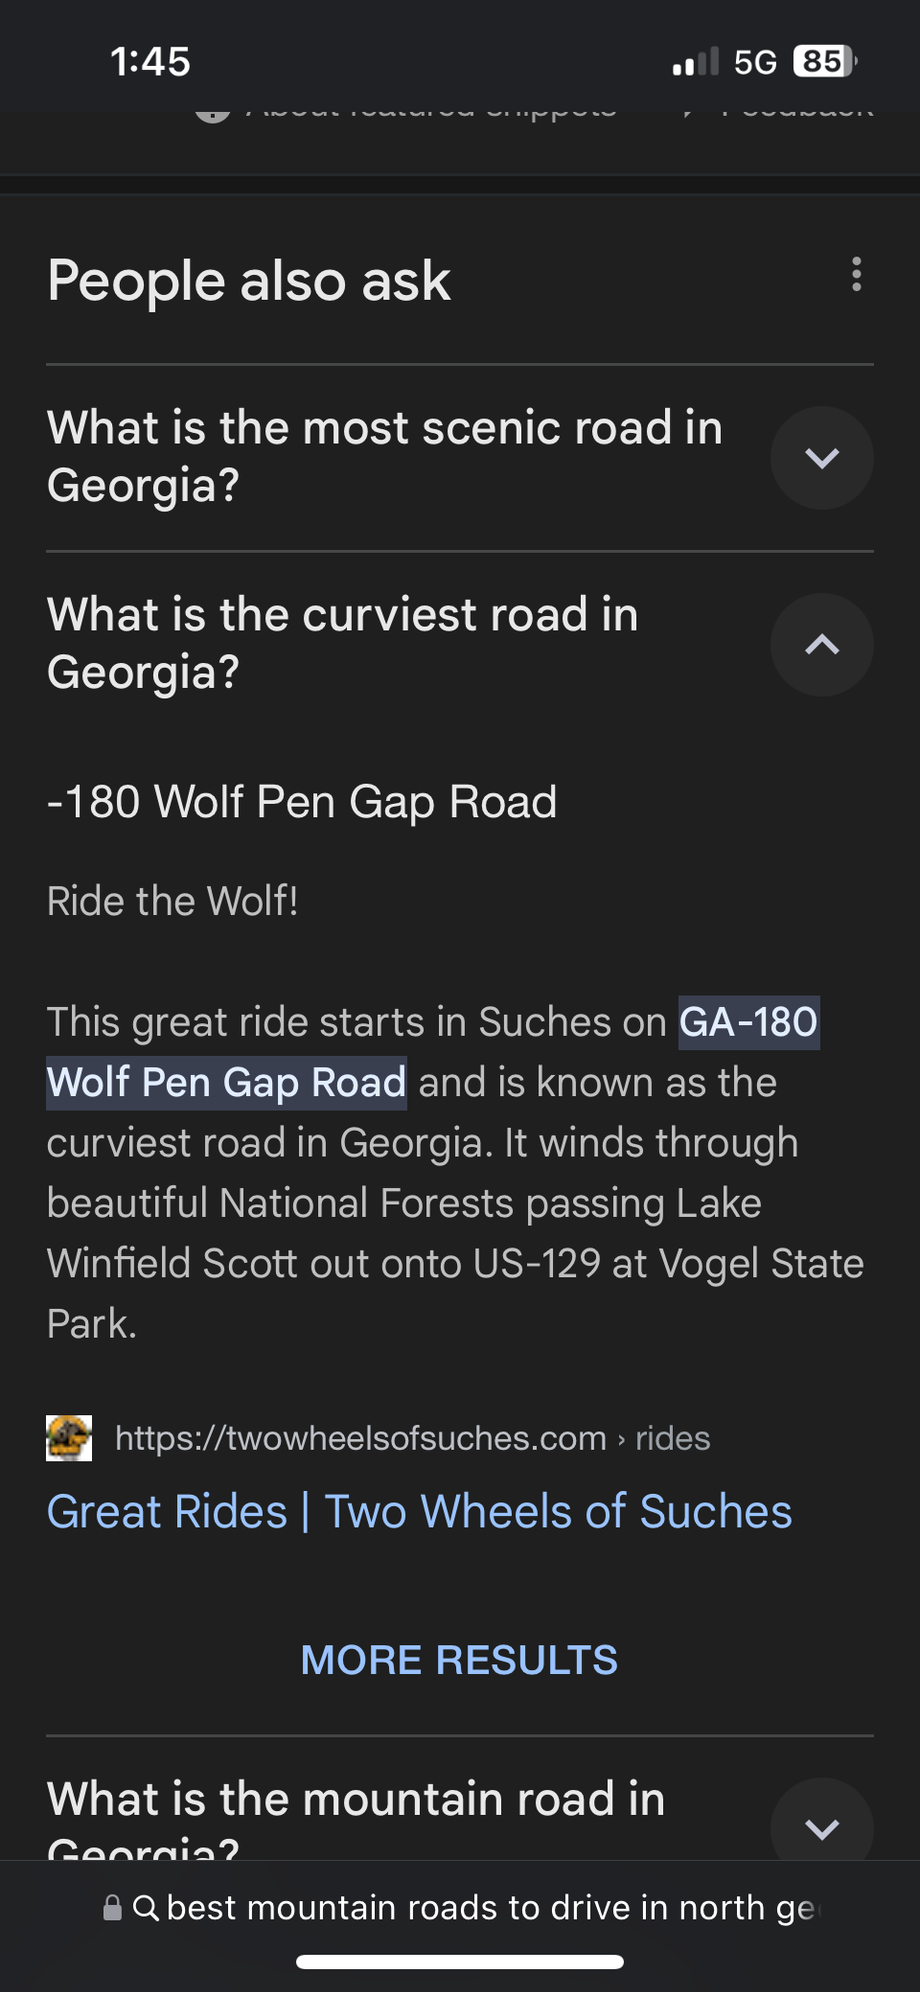
Task: Tap the 1:45 clock in status bar
Action: (x=150, y=62)
